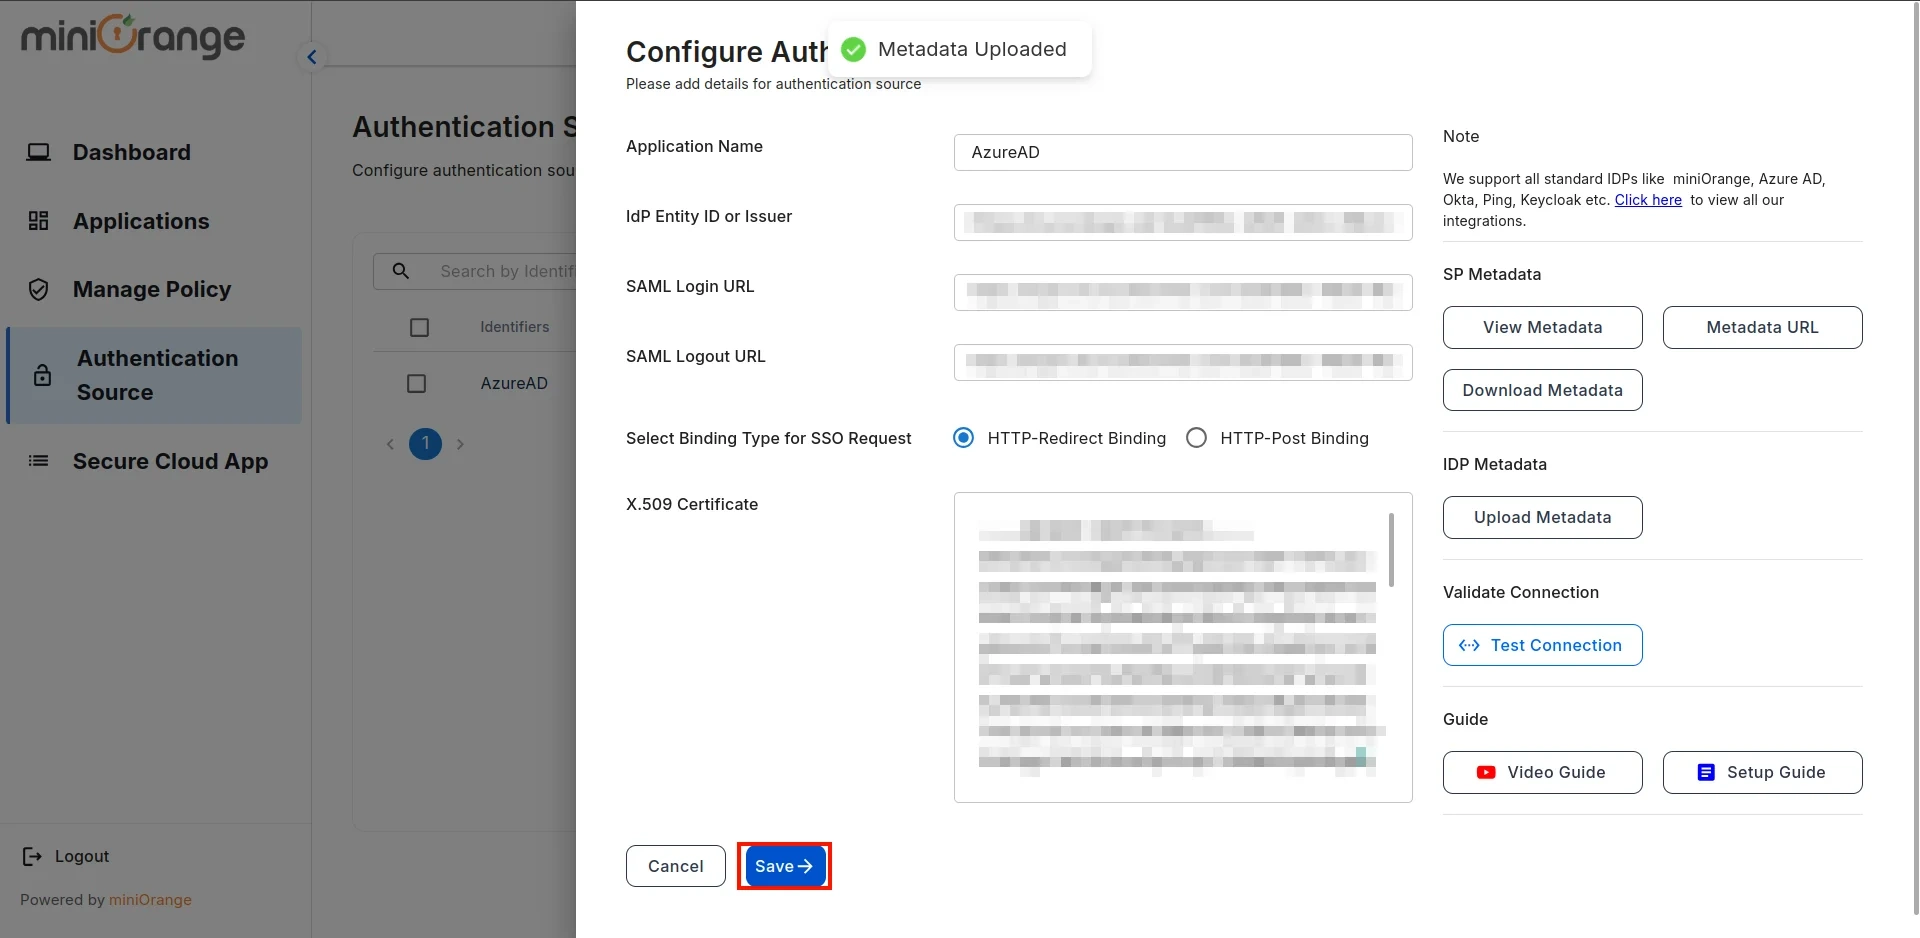Select the Secure Cloud App icon
This screenshot has width=1920, height=938.
(39, 461)
